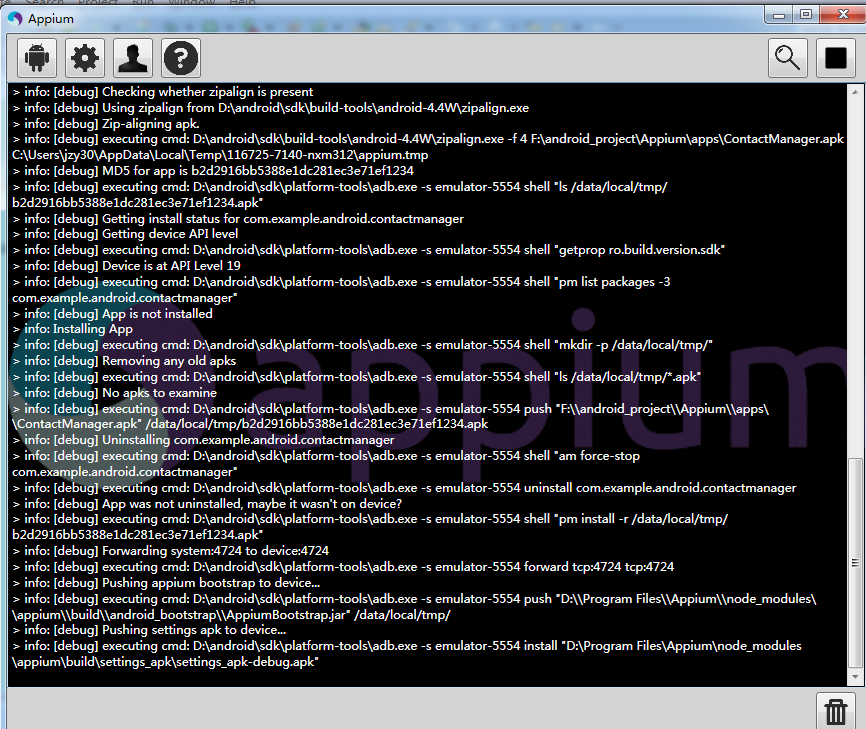
Task: Clear the log with trash icon
Action: pos(836,711)
